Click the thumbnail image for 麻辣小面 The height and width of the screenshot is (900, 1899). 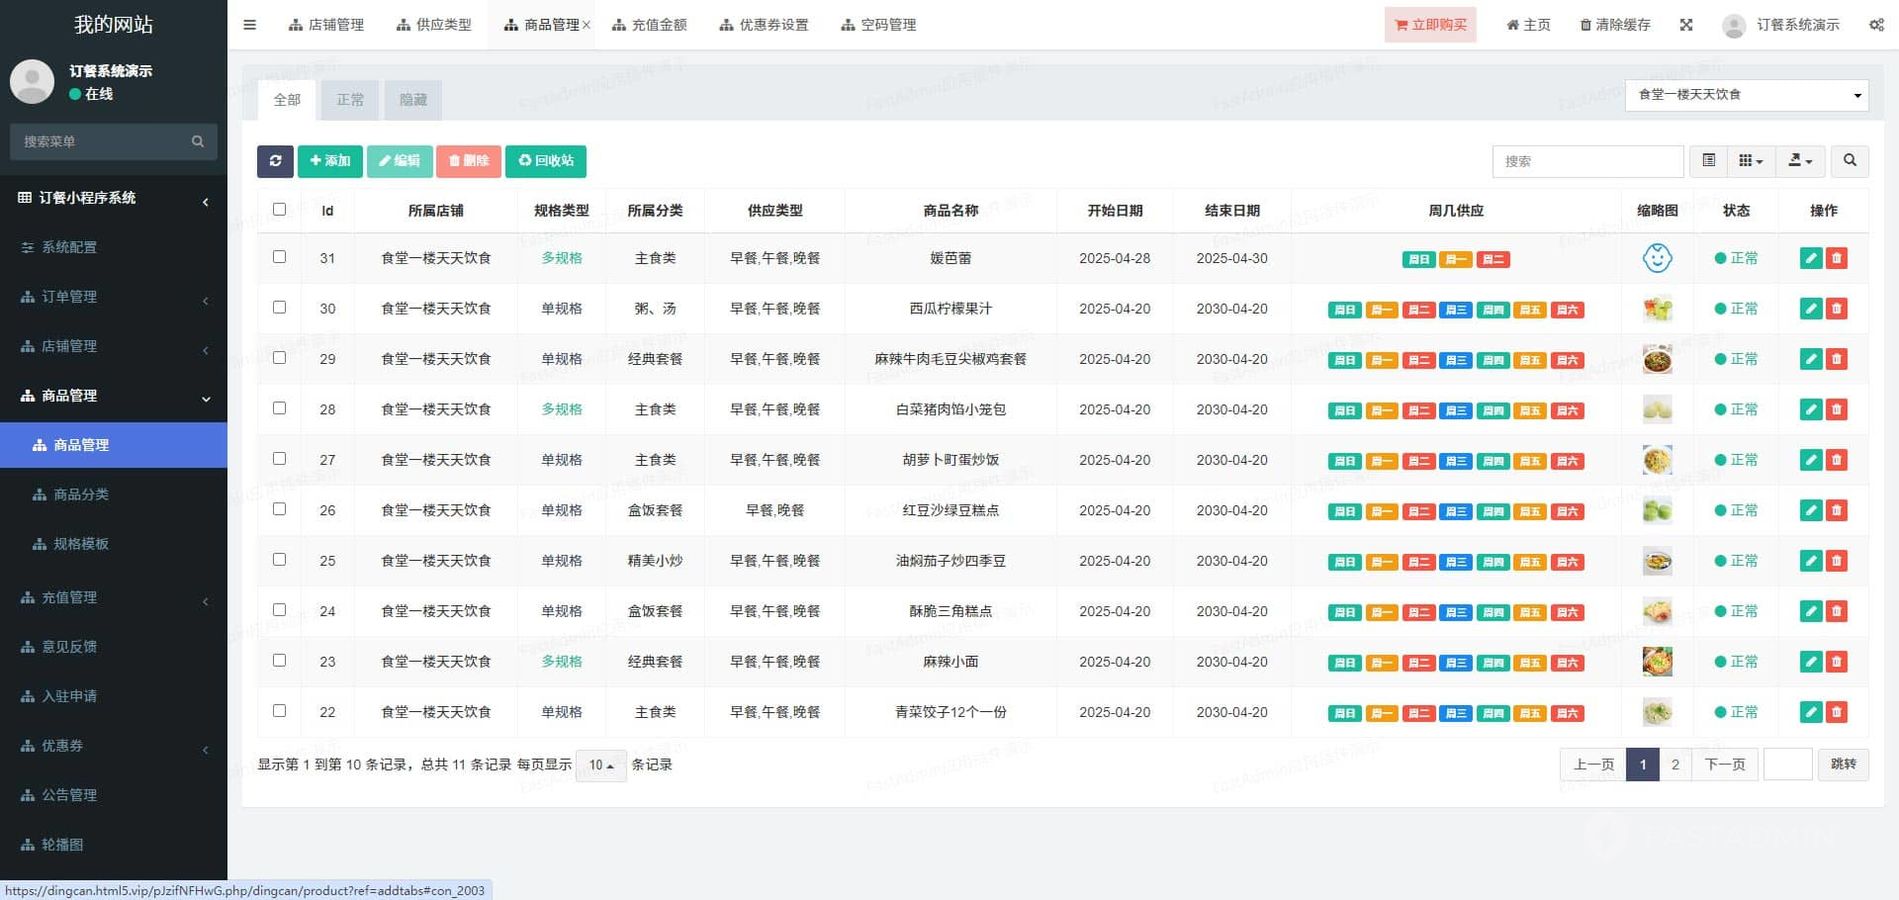click(x=1657, y=662)
